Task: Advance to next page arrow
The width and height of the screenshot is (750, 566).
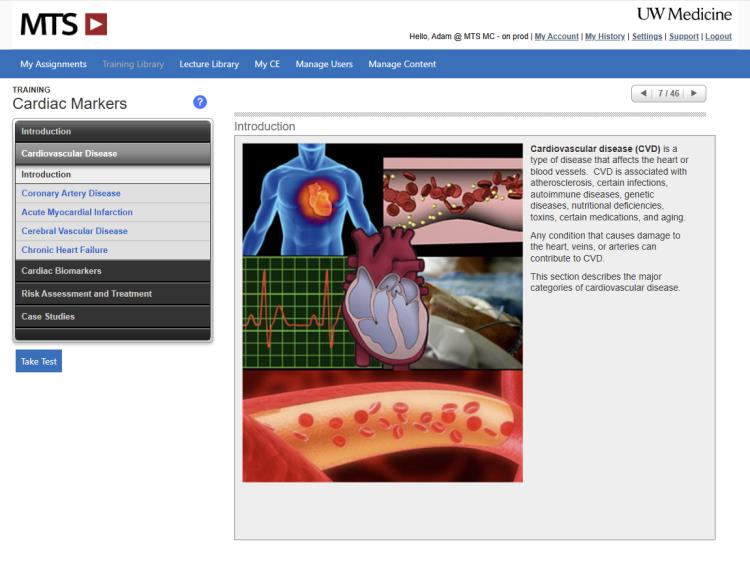Action: tap(695, 93)
